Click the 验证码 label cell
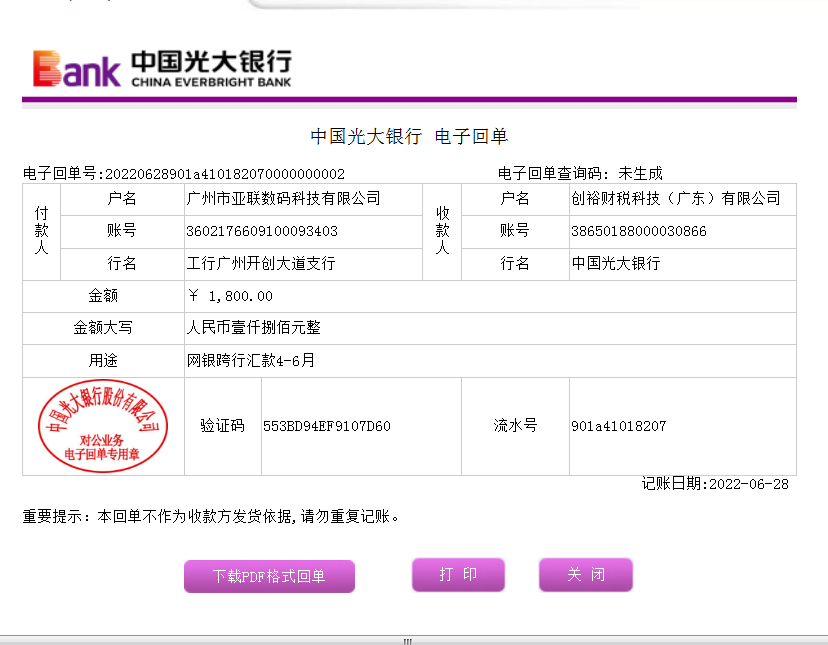 tap(222, 426)
